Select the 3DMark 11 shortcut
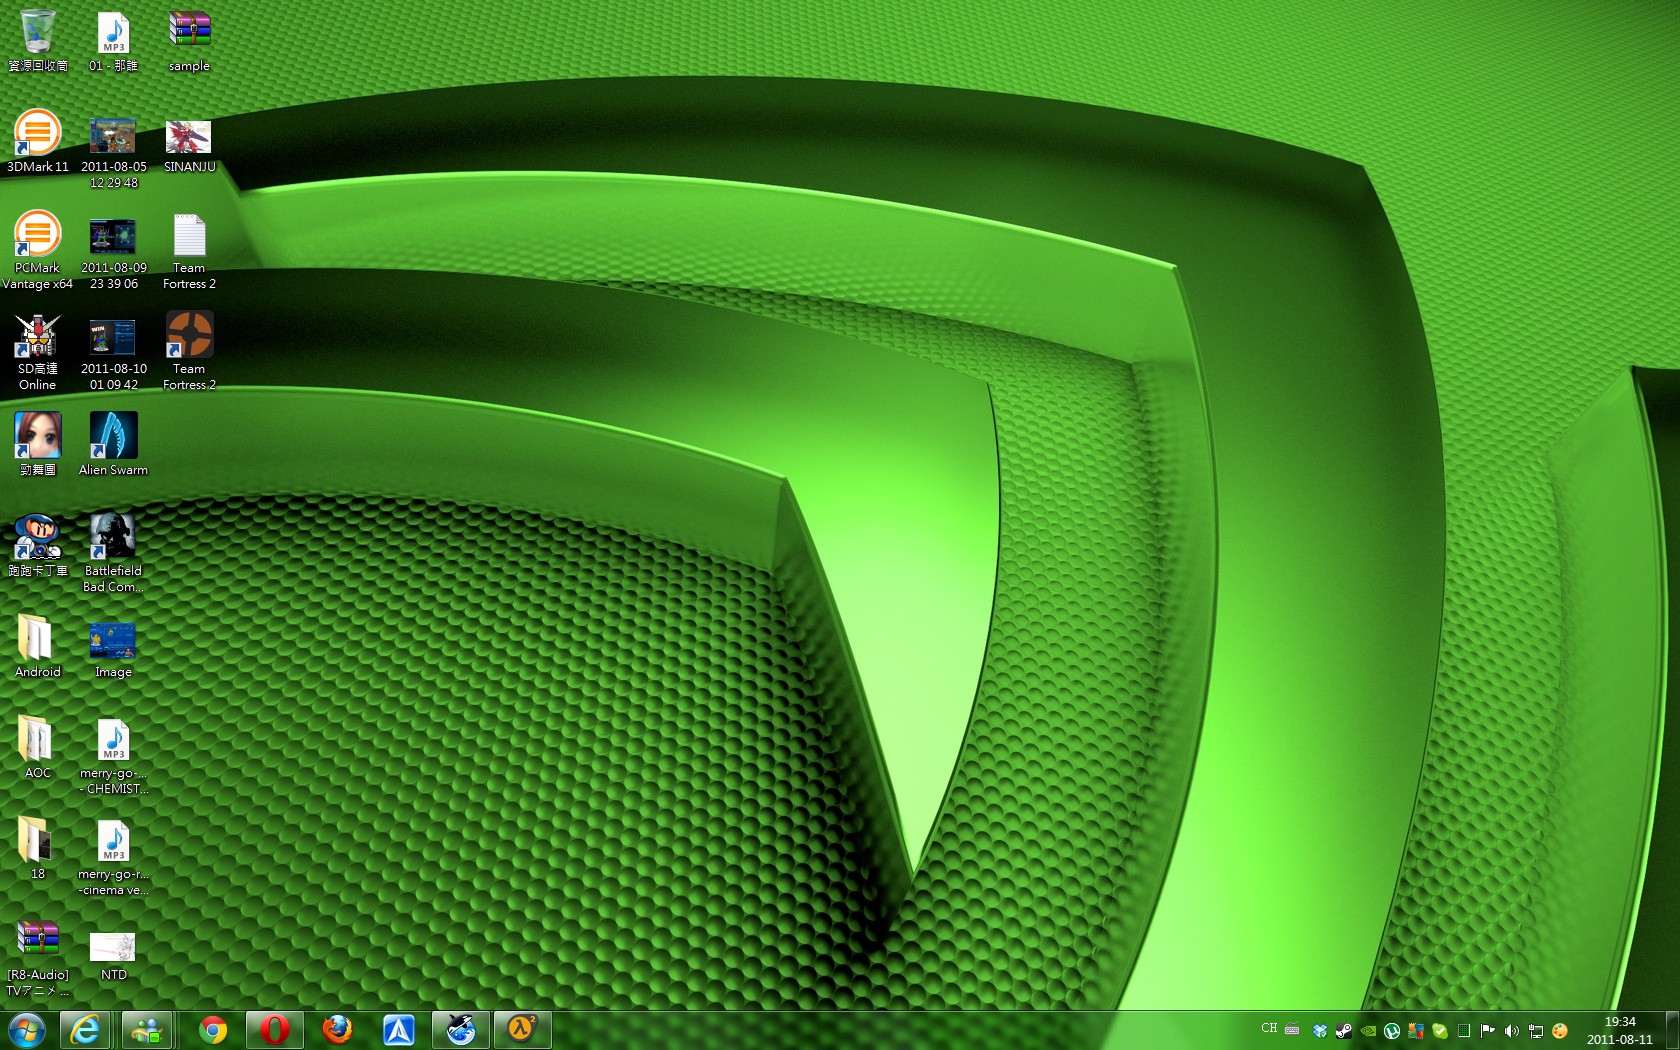 click(38, 141)
